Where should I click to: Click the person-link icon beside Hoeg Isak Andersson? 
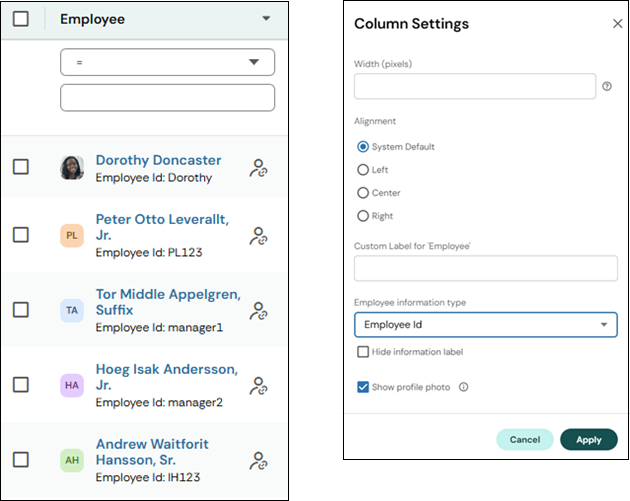258,385
